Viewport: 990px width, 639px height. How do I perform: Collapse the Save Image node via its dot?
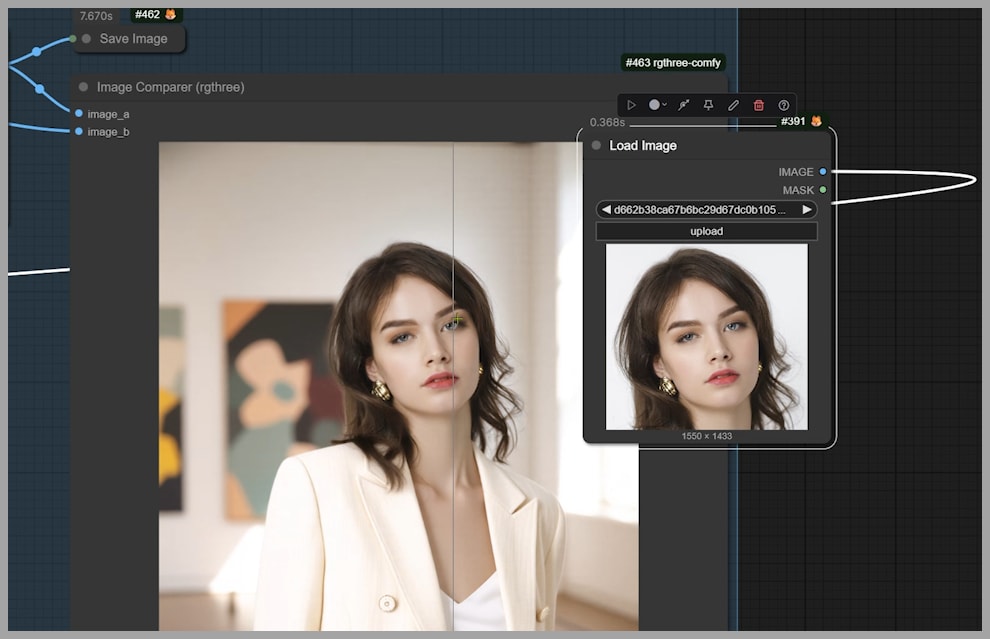click(x=86, y=39)
